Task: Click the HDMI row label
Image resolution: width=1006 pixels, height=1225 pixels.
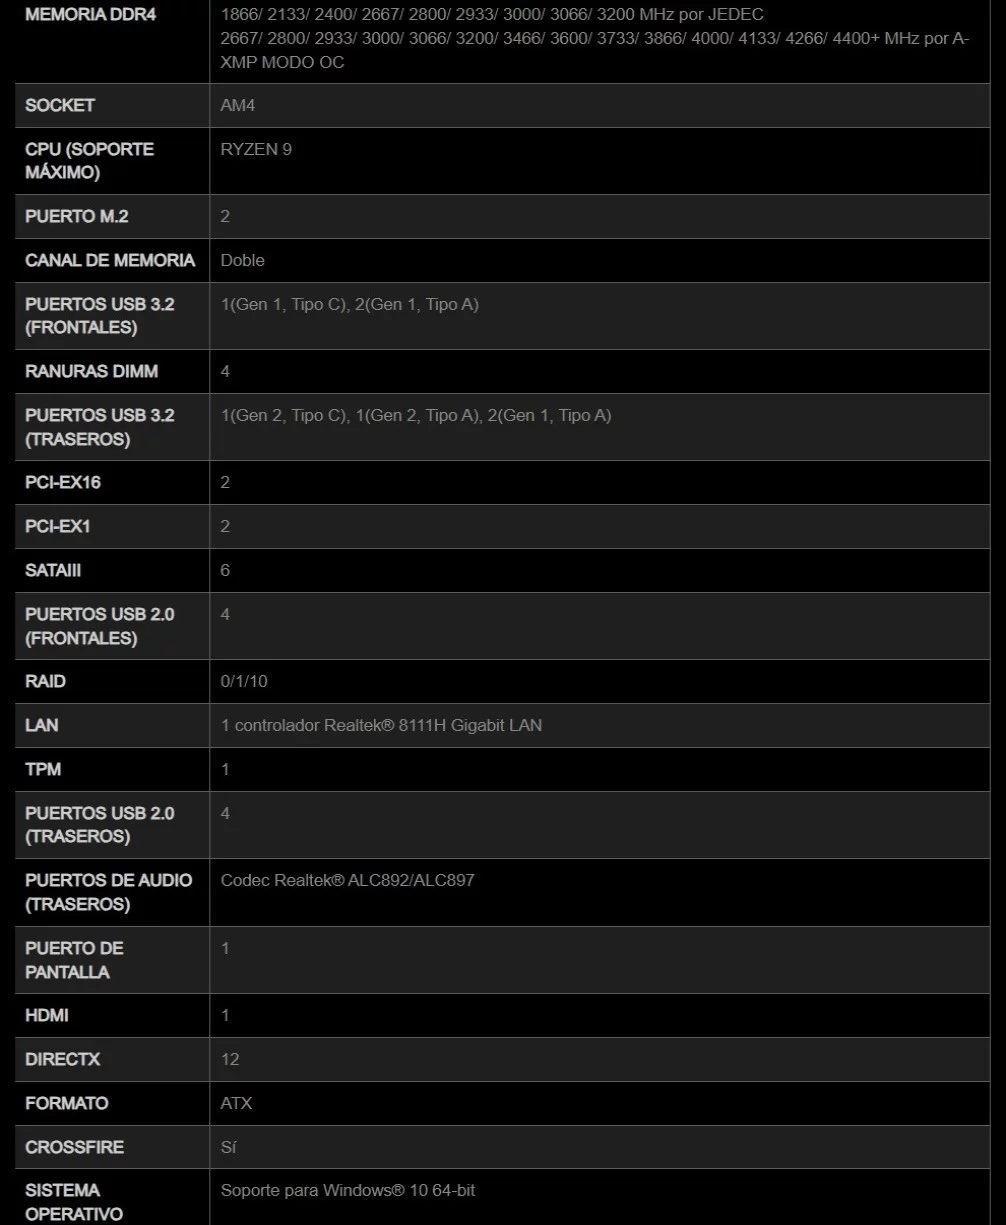Action: point(47,1015)
